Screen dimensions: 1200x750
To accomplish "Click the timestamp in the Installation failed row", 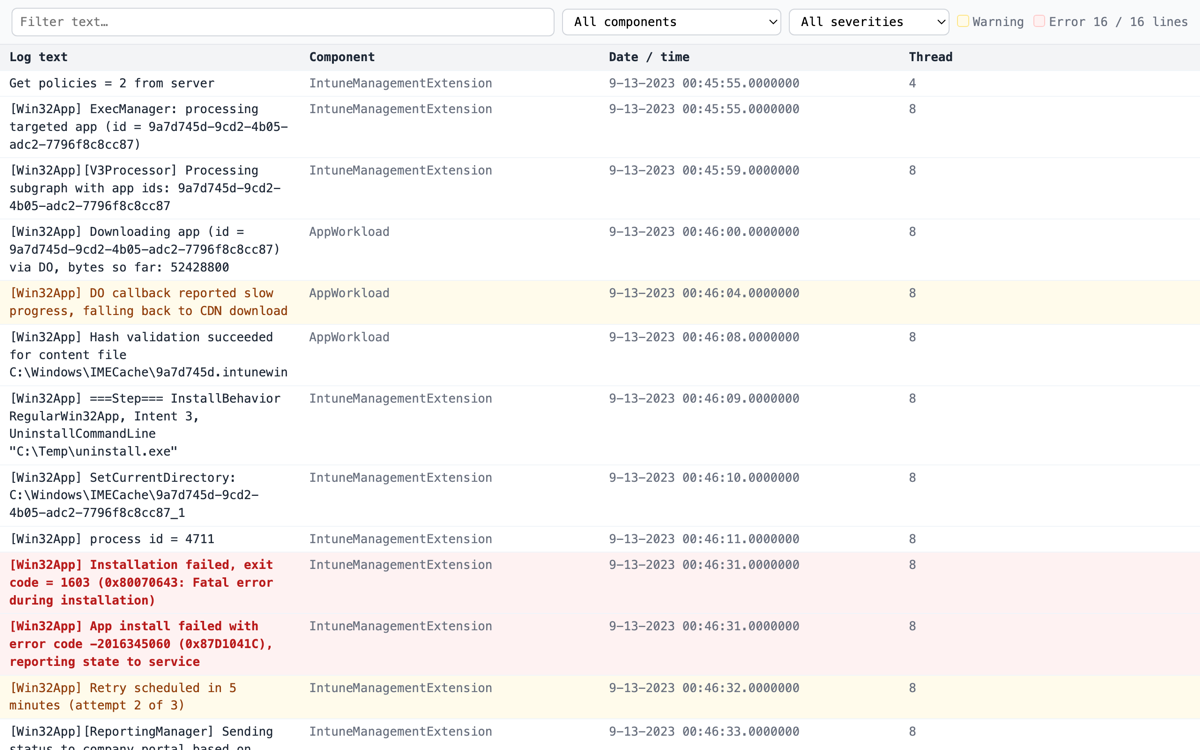I will coord(704,565).
